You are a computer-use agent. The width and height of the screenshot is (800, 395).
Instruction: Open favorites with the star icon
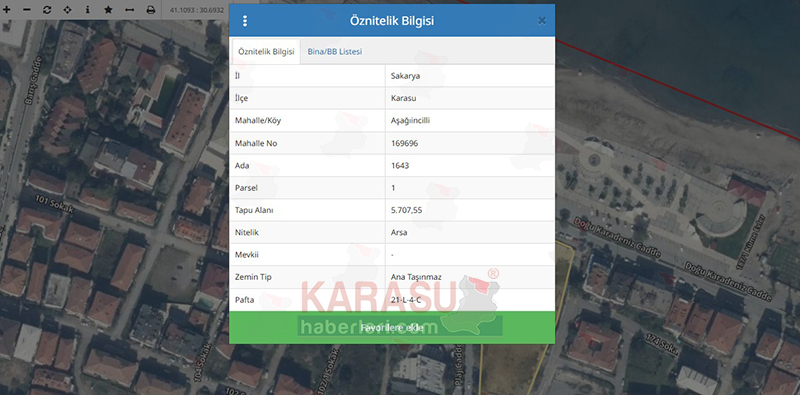click(x=108, y=10)
